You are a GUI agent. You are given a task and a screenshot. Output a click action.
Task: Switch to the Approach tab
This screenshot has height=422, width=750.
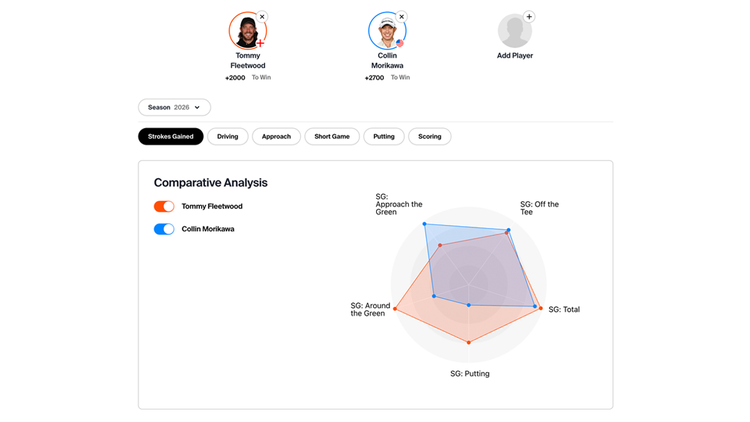click(x=276, y=136)
